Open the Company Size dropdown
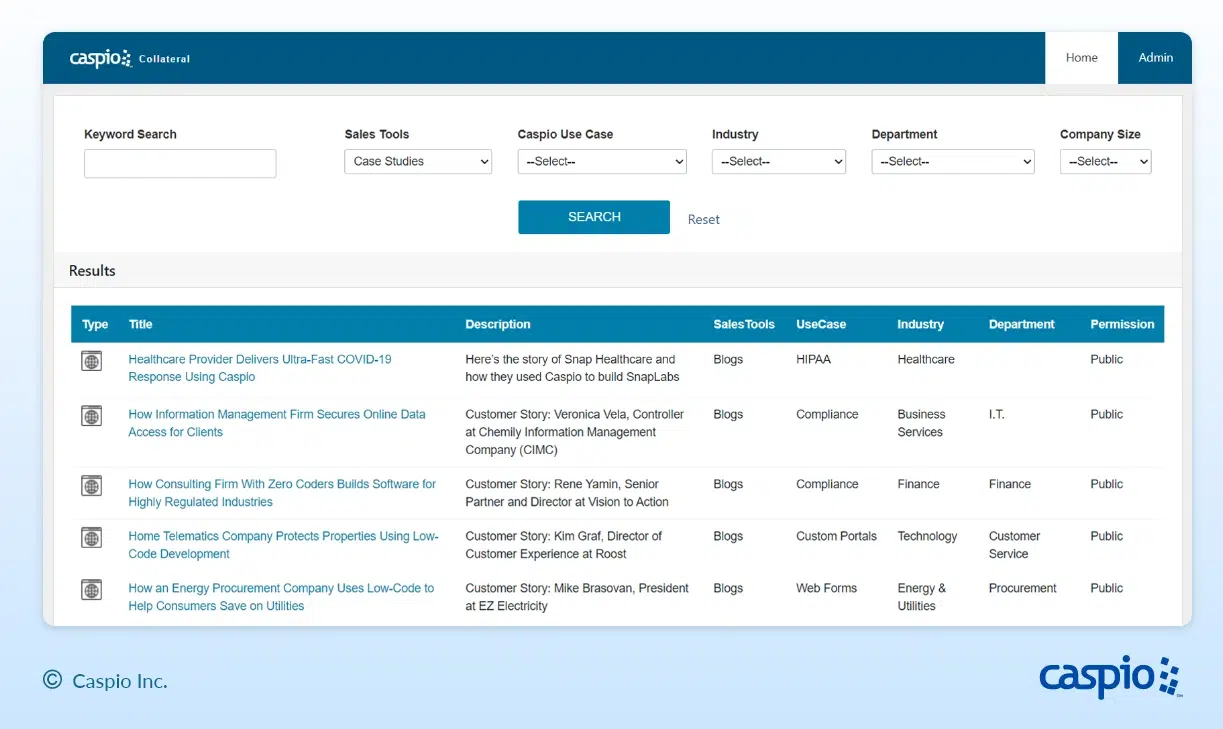The width and height of the screenshot is (1223, 729). [x=1105, y=161]
